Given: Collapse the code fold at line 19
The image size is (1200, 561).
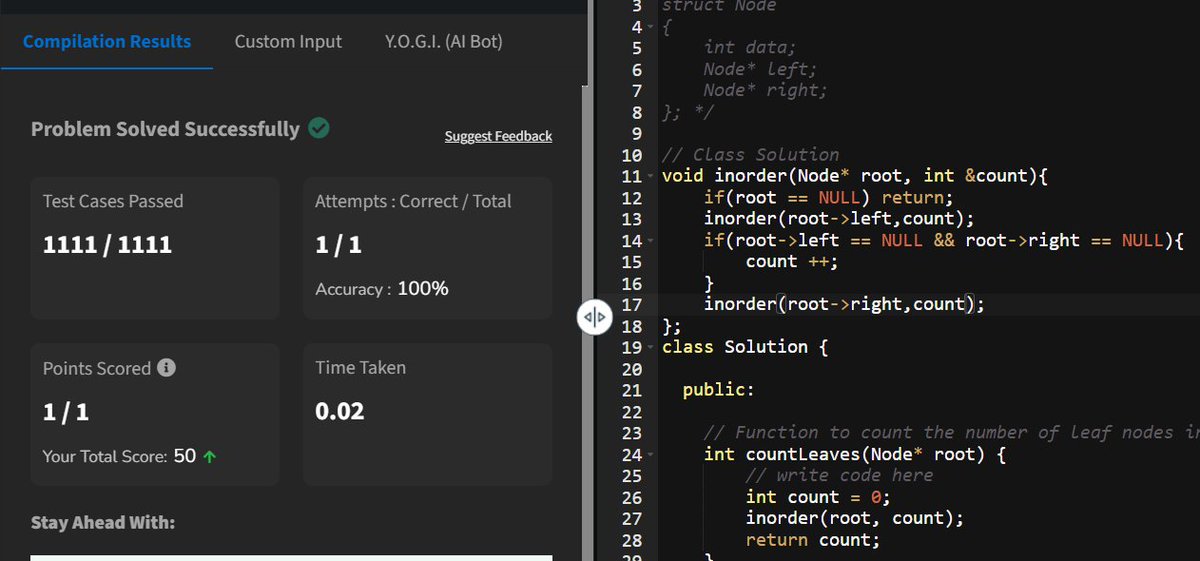Looking at the screenshot, I should point(650,347).
